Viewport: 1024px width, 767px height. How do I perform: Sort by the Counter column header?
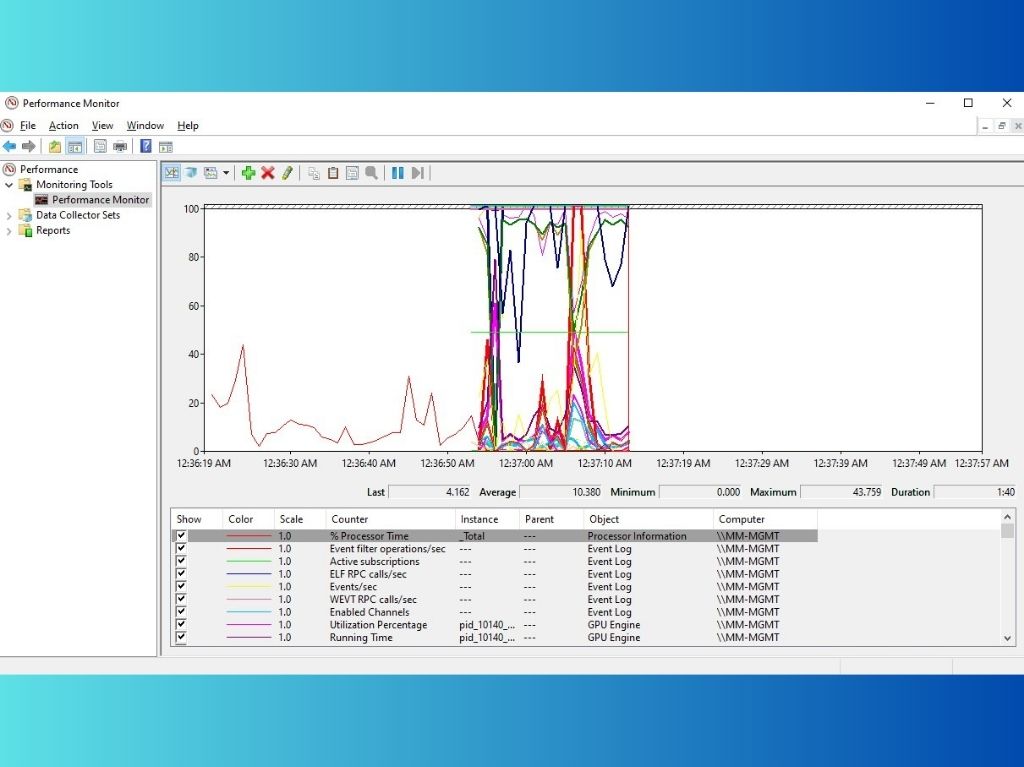[390, 519]
